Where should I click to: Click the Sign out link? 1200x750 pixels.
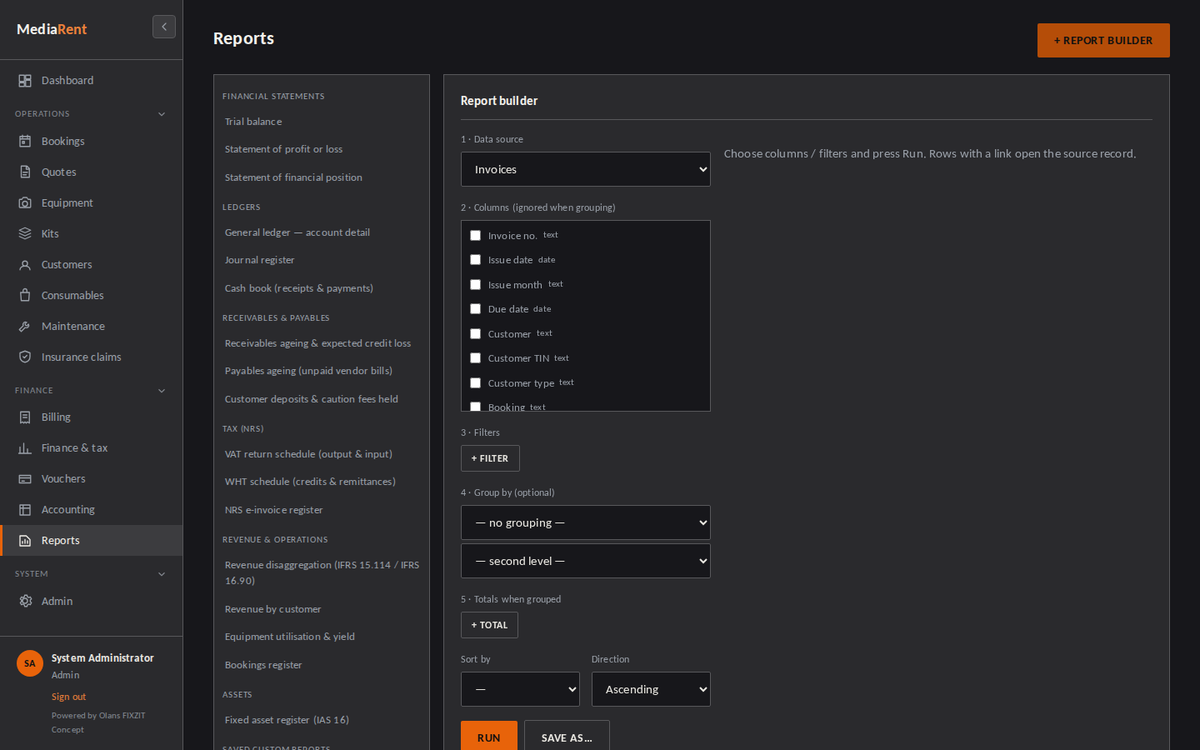pyautogui.click(x=69, y=696)
